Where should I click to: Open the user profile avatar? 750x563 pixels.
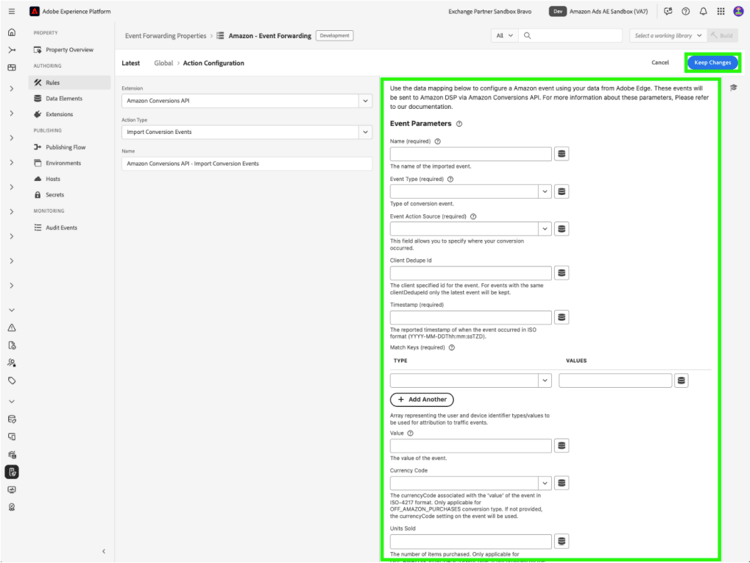click(738, 11)
